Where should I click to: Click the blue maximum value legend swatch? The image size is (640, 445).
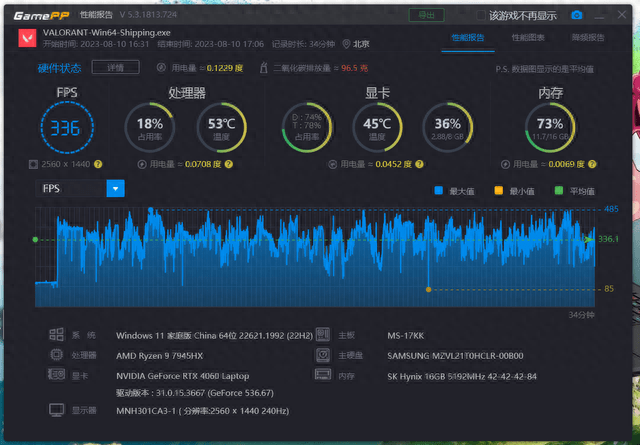coord(439,190)
